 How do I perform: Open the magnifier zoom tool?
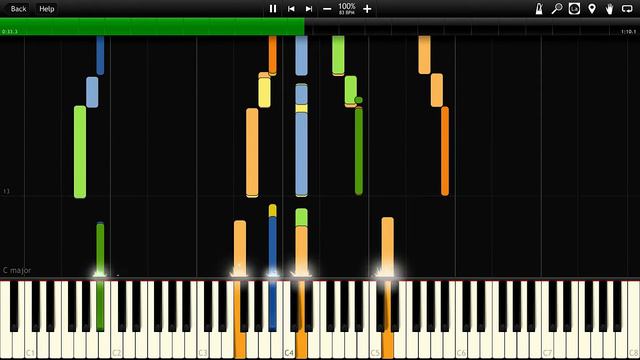click(x=557, y=9)
